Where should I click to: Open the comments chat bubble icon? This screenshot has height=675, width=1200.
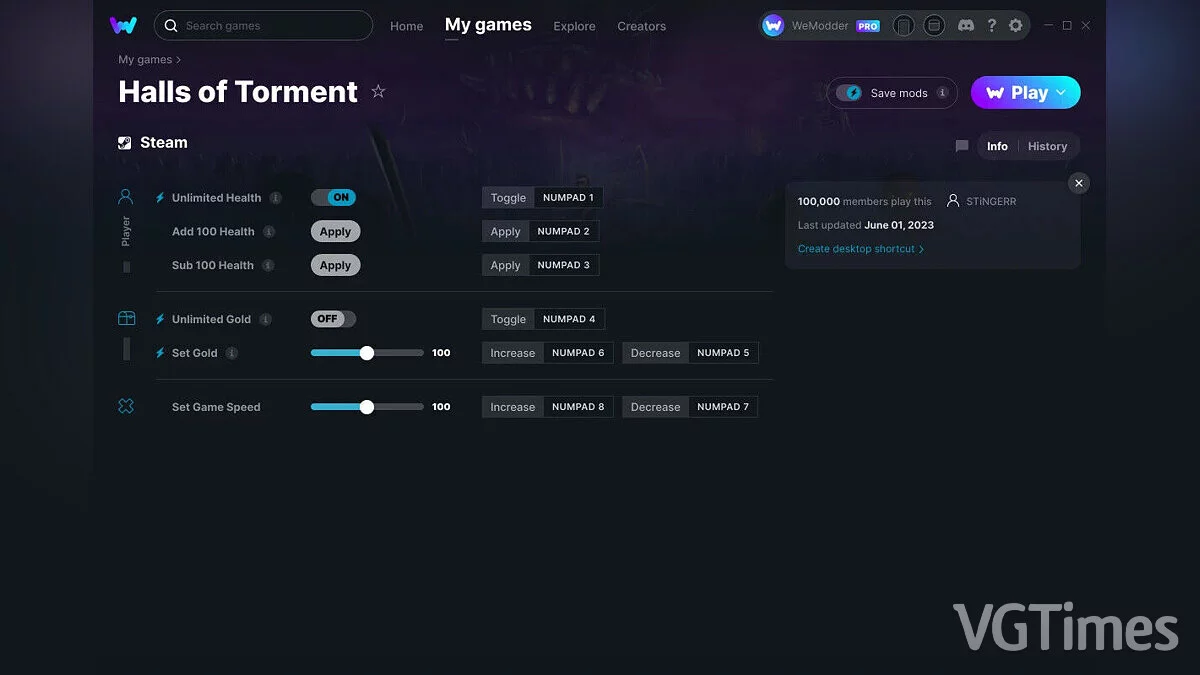(x=962, y=146)
